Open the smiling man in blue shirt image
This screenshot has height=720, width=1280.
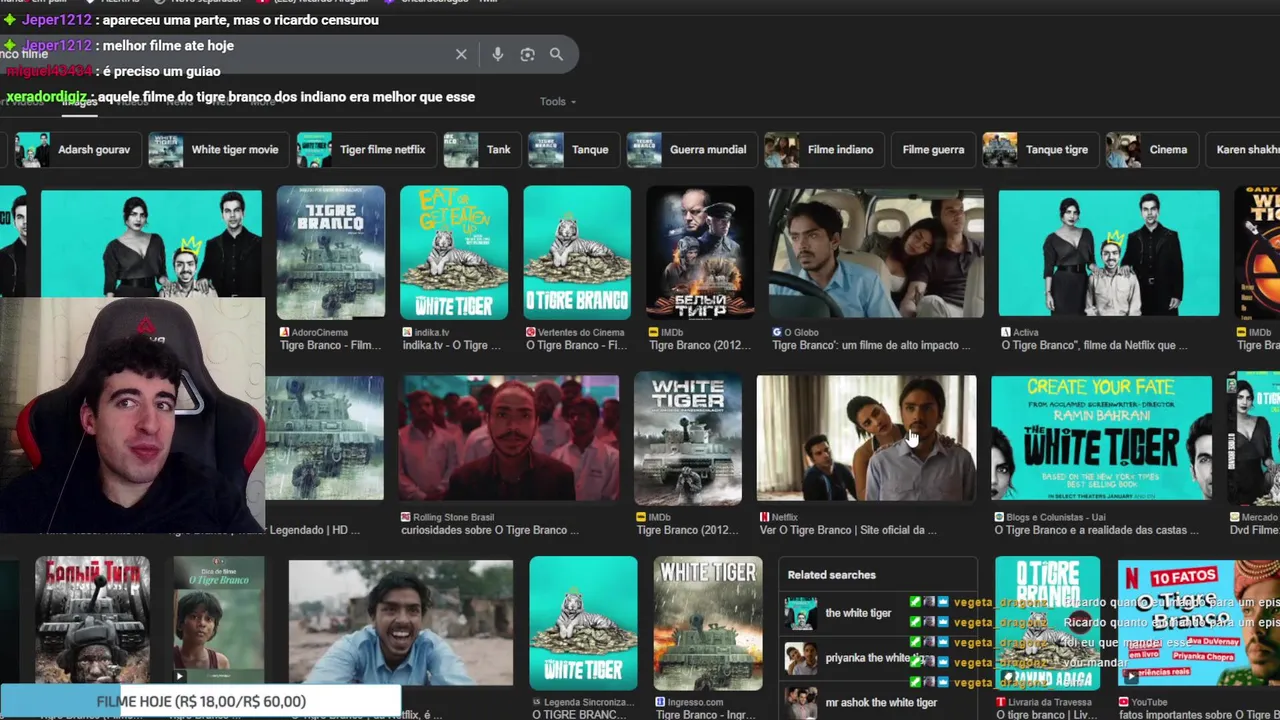[401, 622]
